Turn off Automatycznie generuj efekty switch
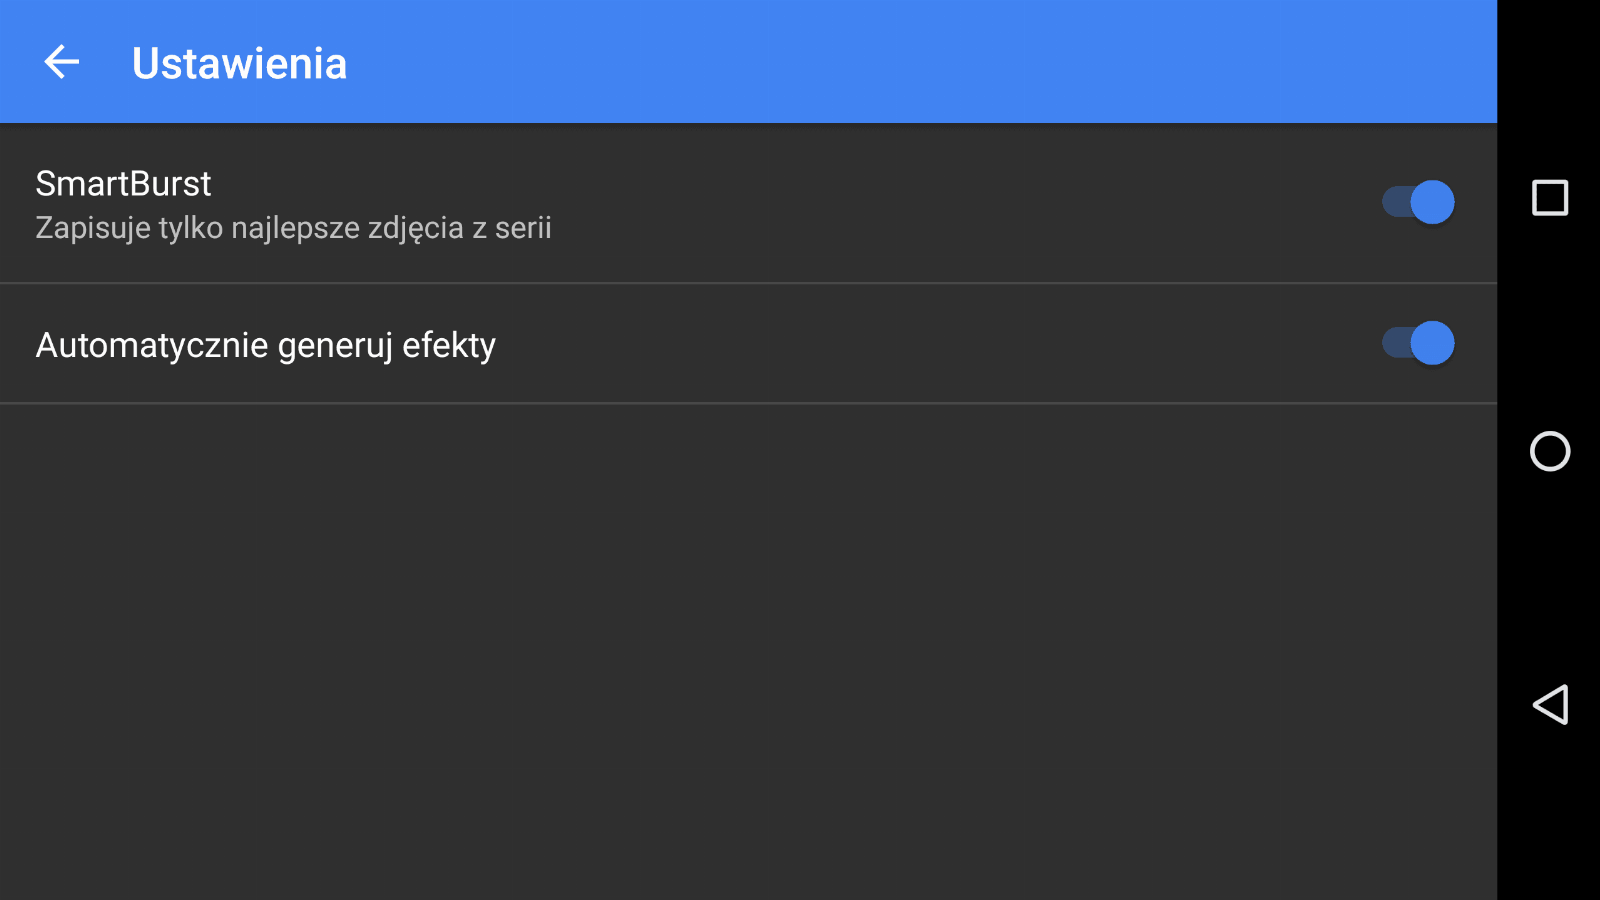1600x900 pixels. [x=1418, y=343]
